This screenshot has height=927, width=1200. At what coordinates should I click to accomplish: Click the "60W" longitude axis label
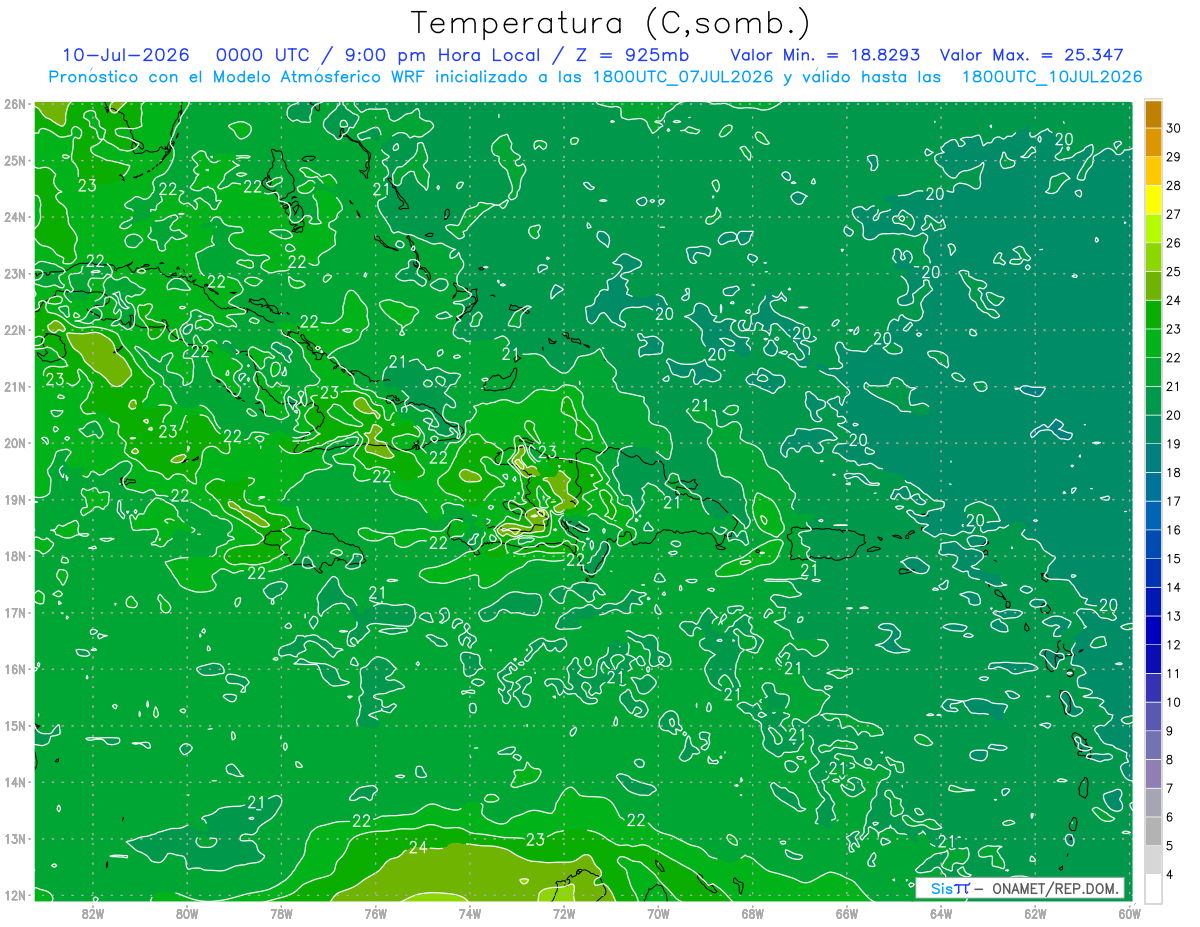[x=1129, y=913]
